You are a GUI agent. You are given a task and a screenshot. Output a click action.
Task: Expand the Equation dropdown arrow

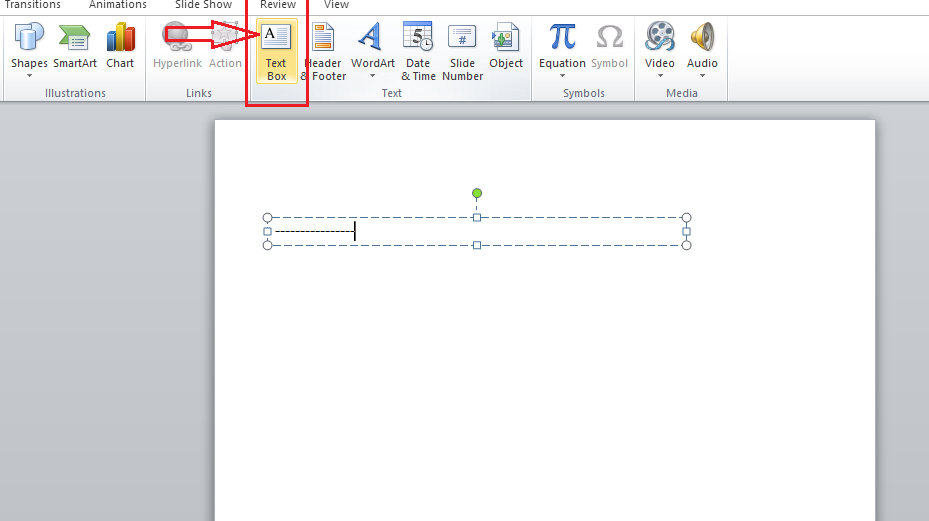click(x=562, y=76)
